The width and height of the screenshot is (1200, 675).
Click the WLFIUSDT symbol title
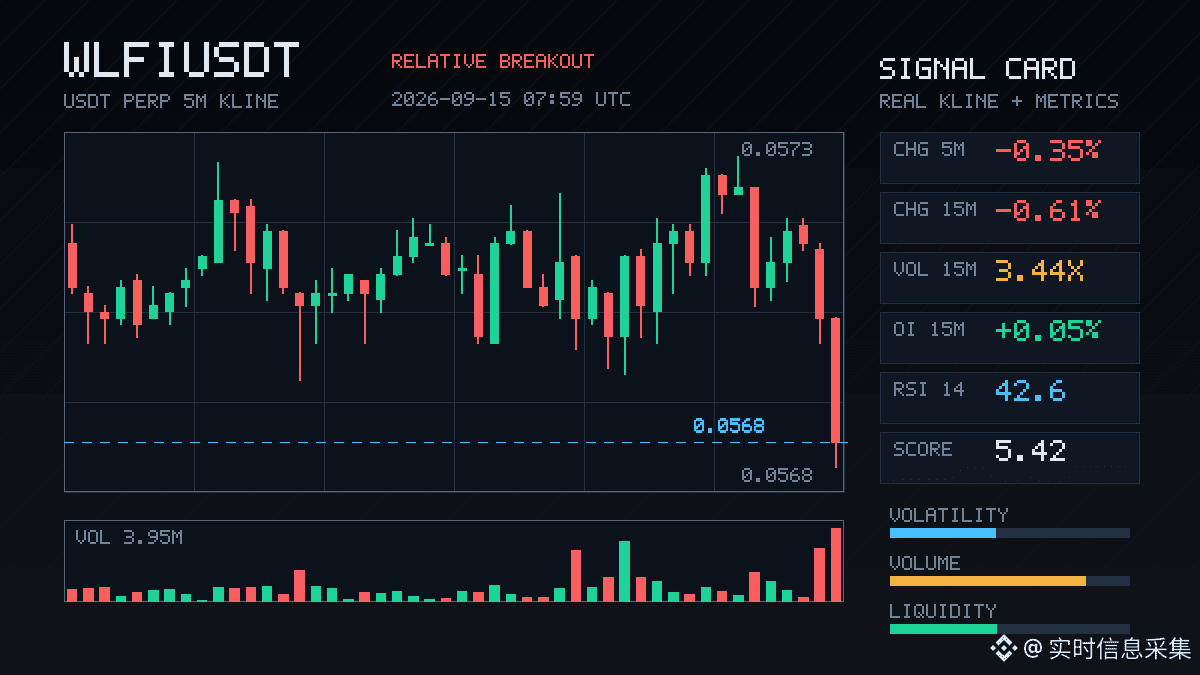[x=181, y=61]
